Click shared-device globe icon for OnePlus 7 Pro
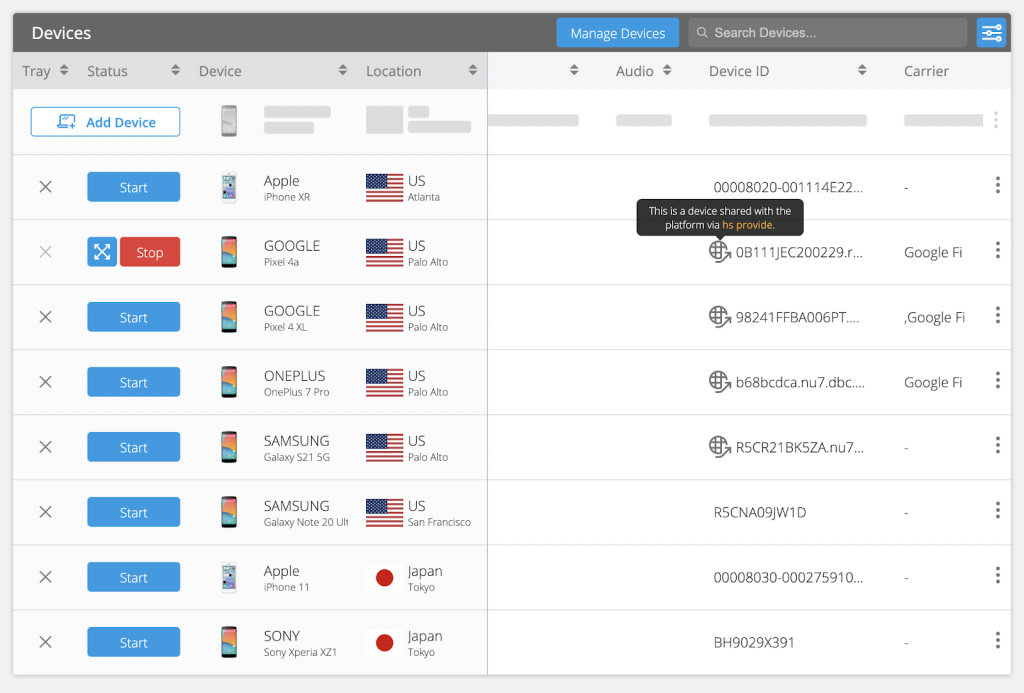 coord(720,381)
